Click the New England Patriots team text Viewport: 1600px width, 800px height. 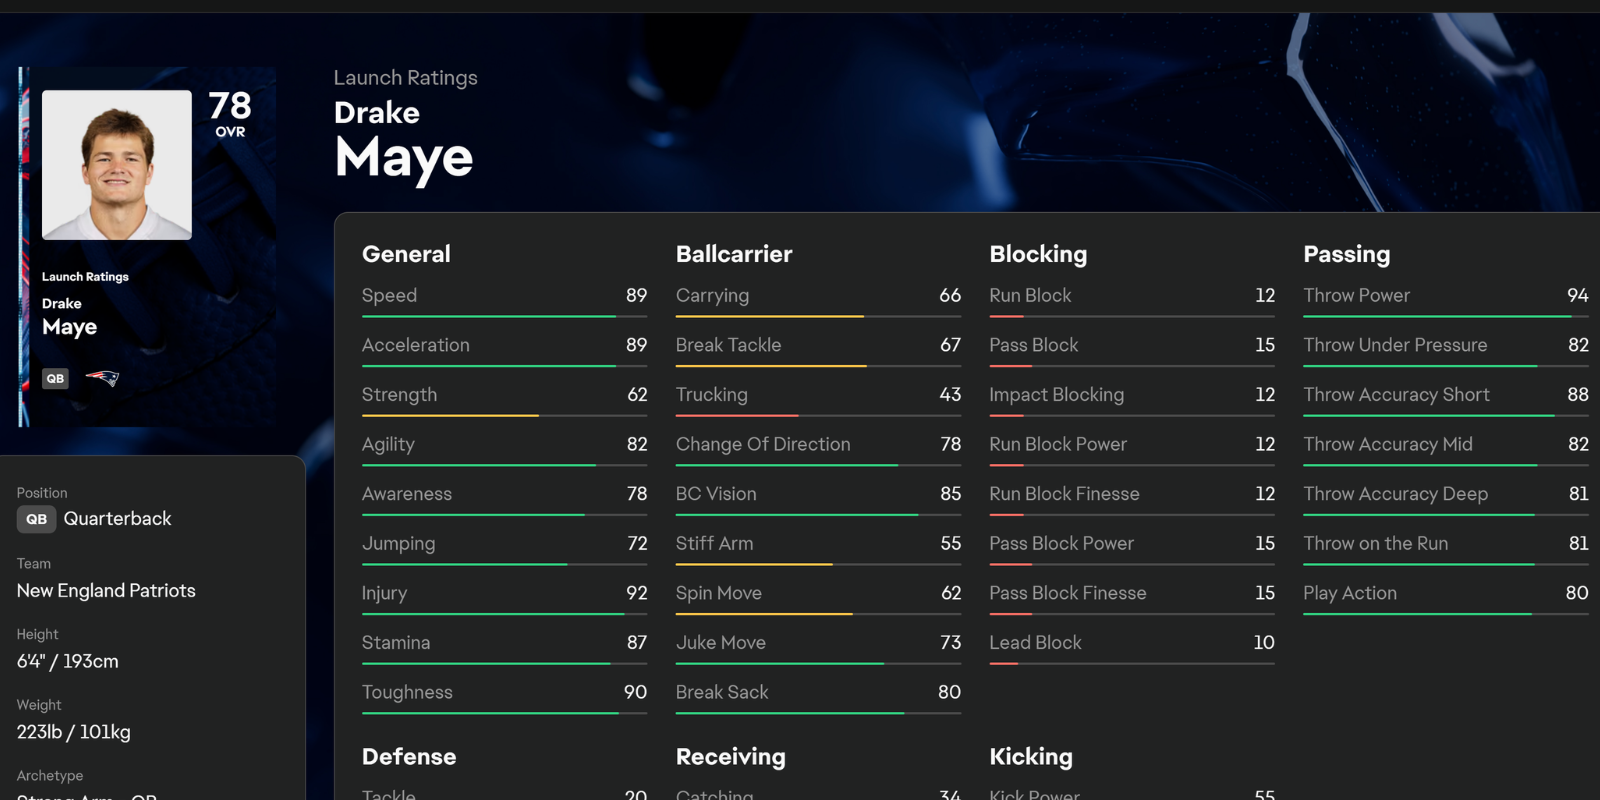[106, 591]
